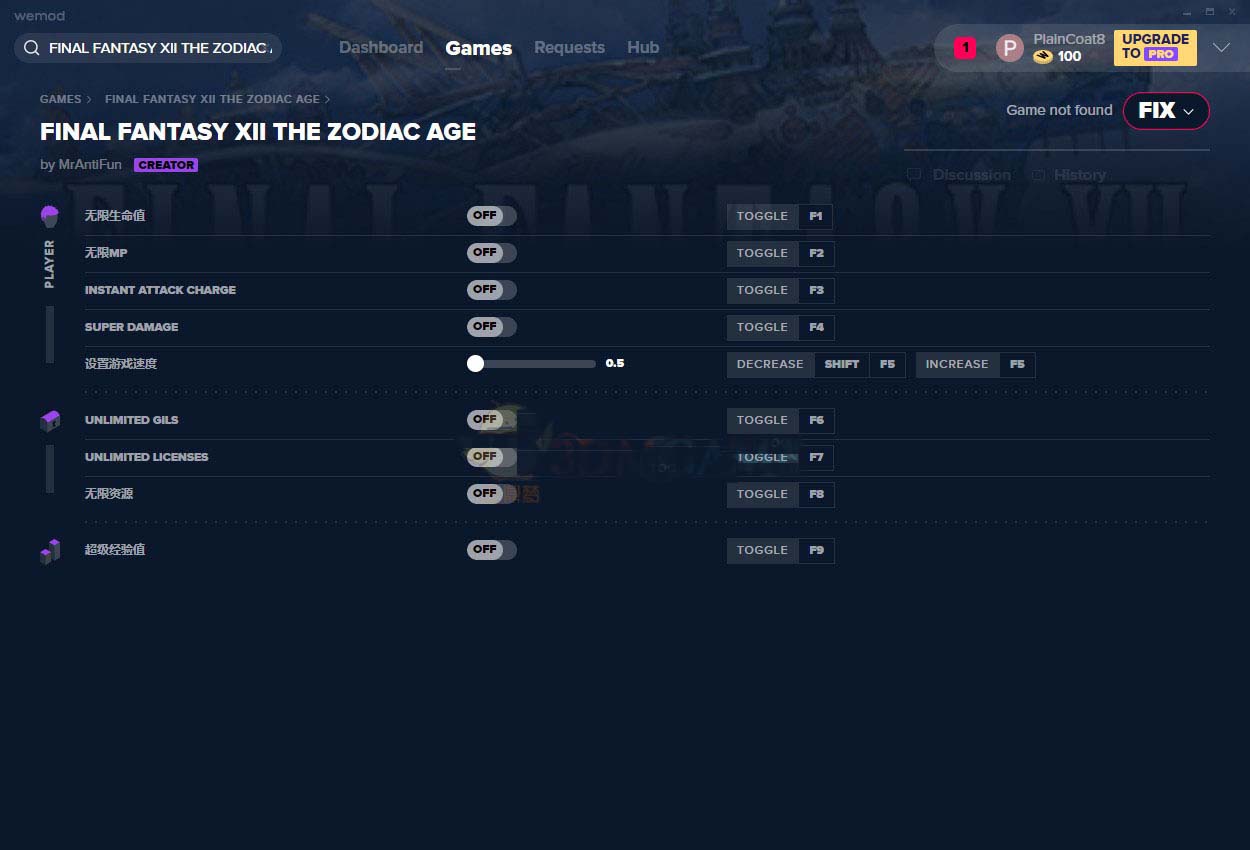Select the Player category icon

pyautogui.click(x=49, y=215)
